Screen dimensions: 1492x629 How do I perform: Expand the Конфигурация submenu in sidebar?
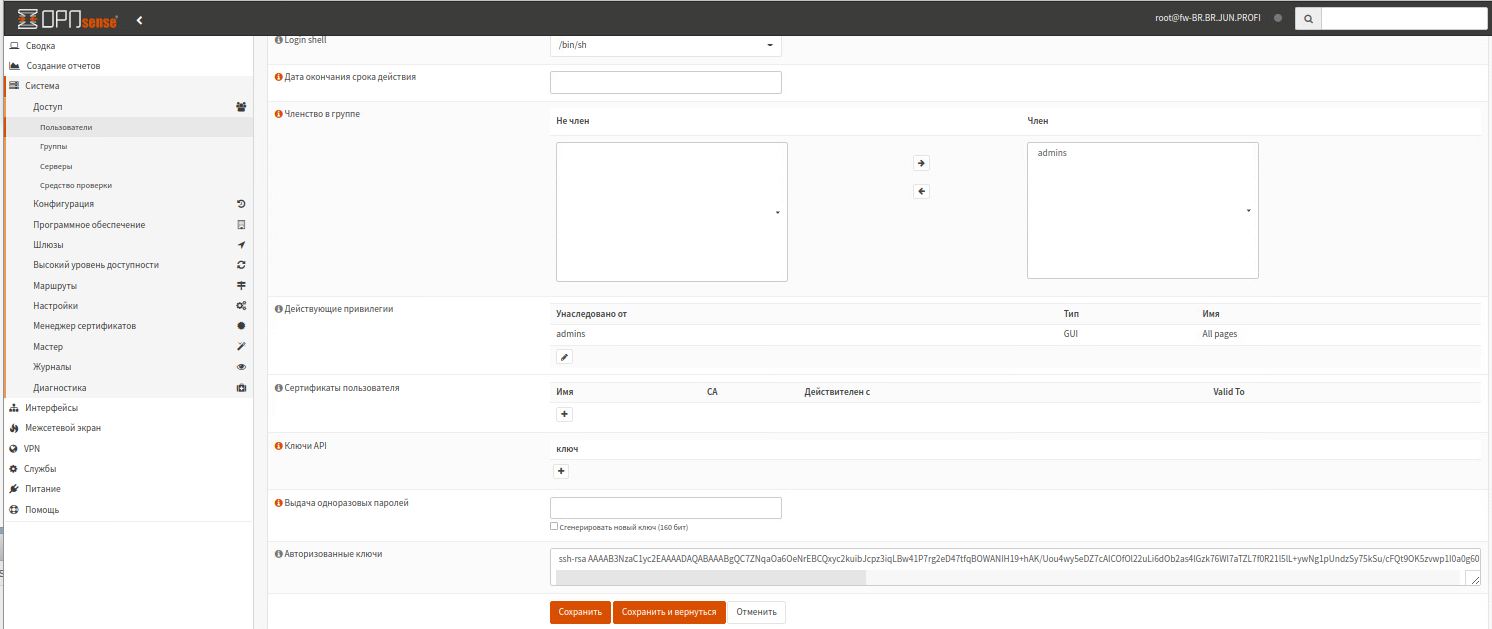63,204
